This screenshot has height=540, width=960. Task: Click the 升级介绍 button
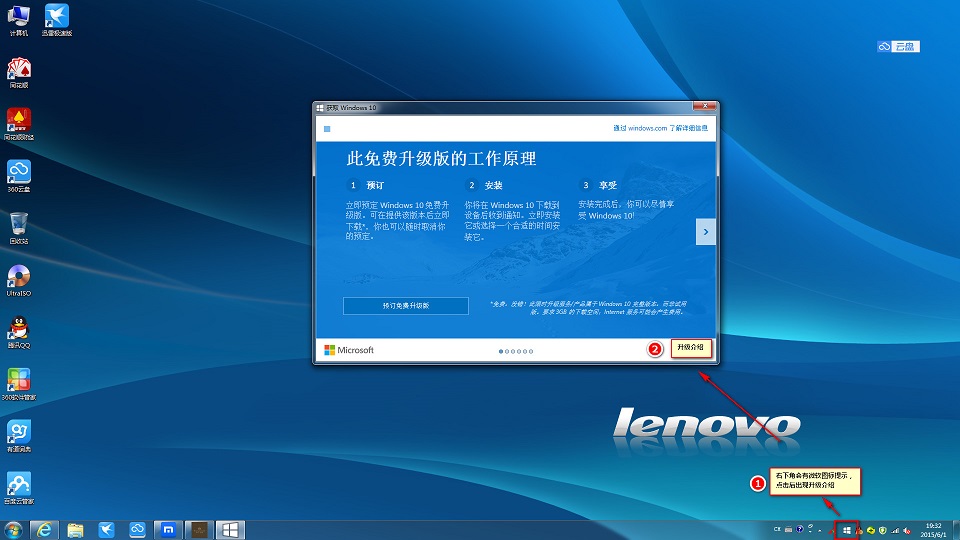pyautogui.click(x=691, y=347)
